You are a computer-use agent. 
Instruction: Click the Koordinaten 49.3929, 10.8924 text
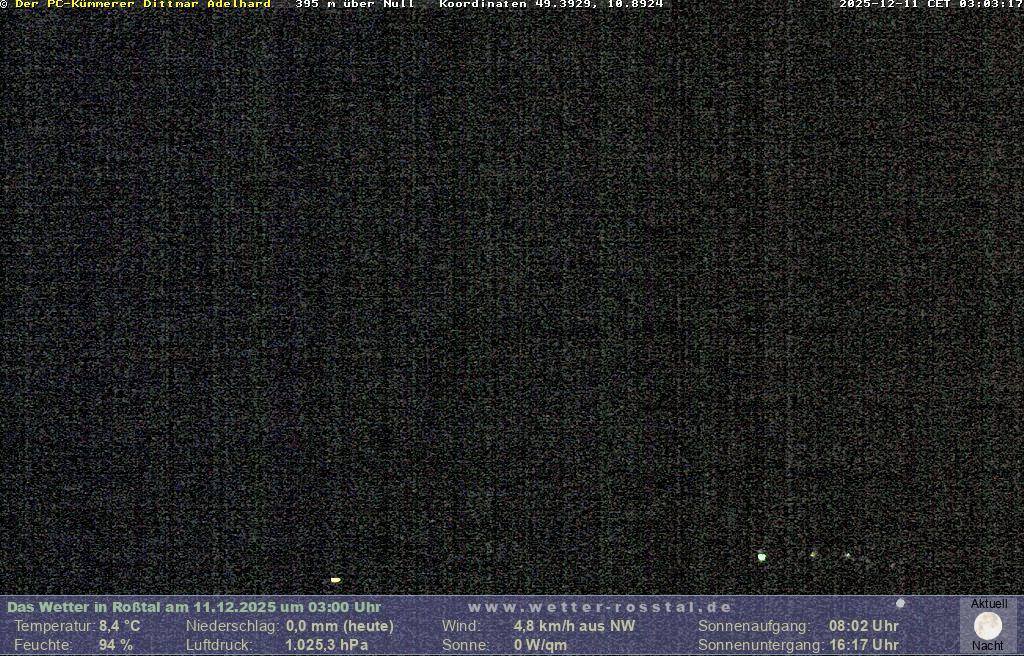(x=551, y=4)
